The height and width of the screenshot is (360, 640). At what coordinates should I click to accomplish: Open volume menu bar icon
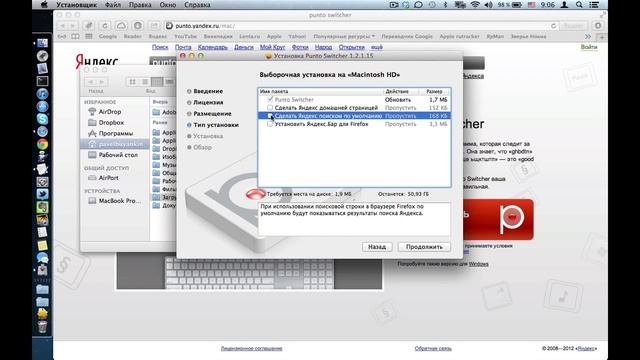pyautogui.click(x=488, y=5)
